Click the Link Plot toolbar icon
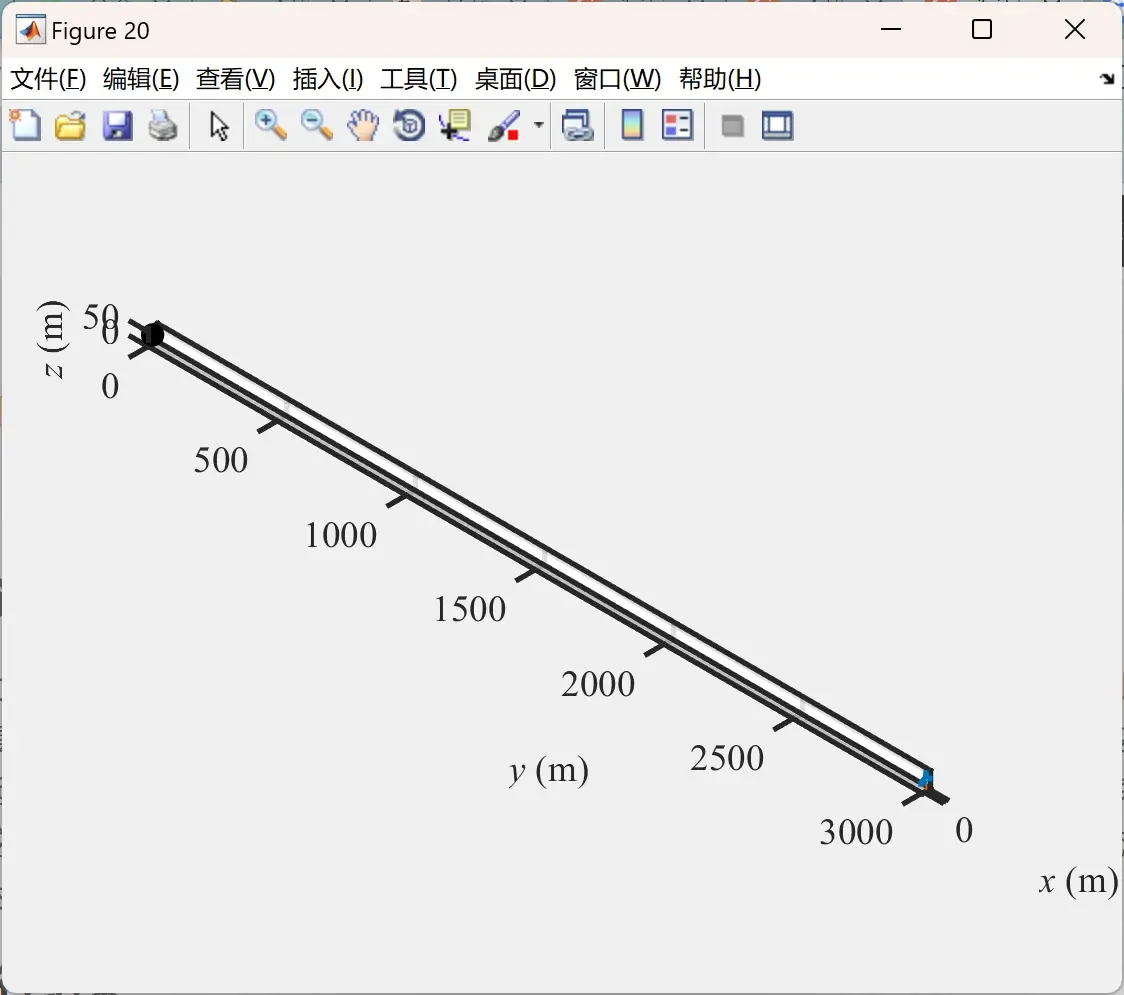 pyautogui.click(x=577, y=125)
